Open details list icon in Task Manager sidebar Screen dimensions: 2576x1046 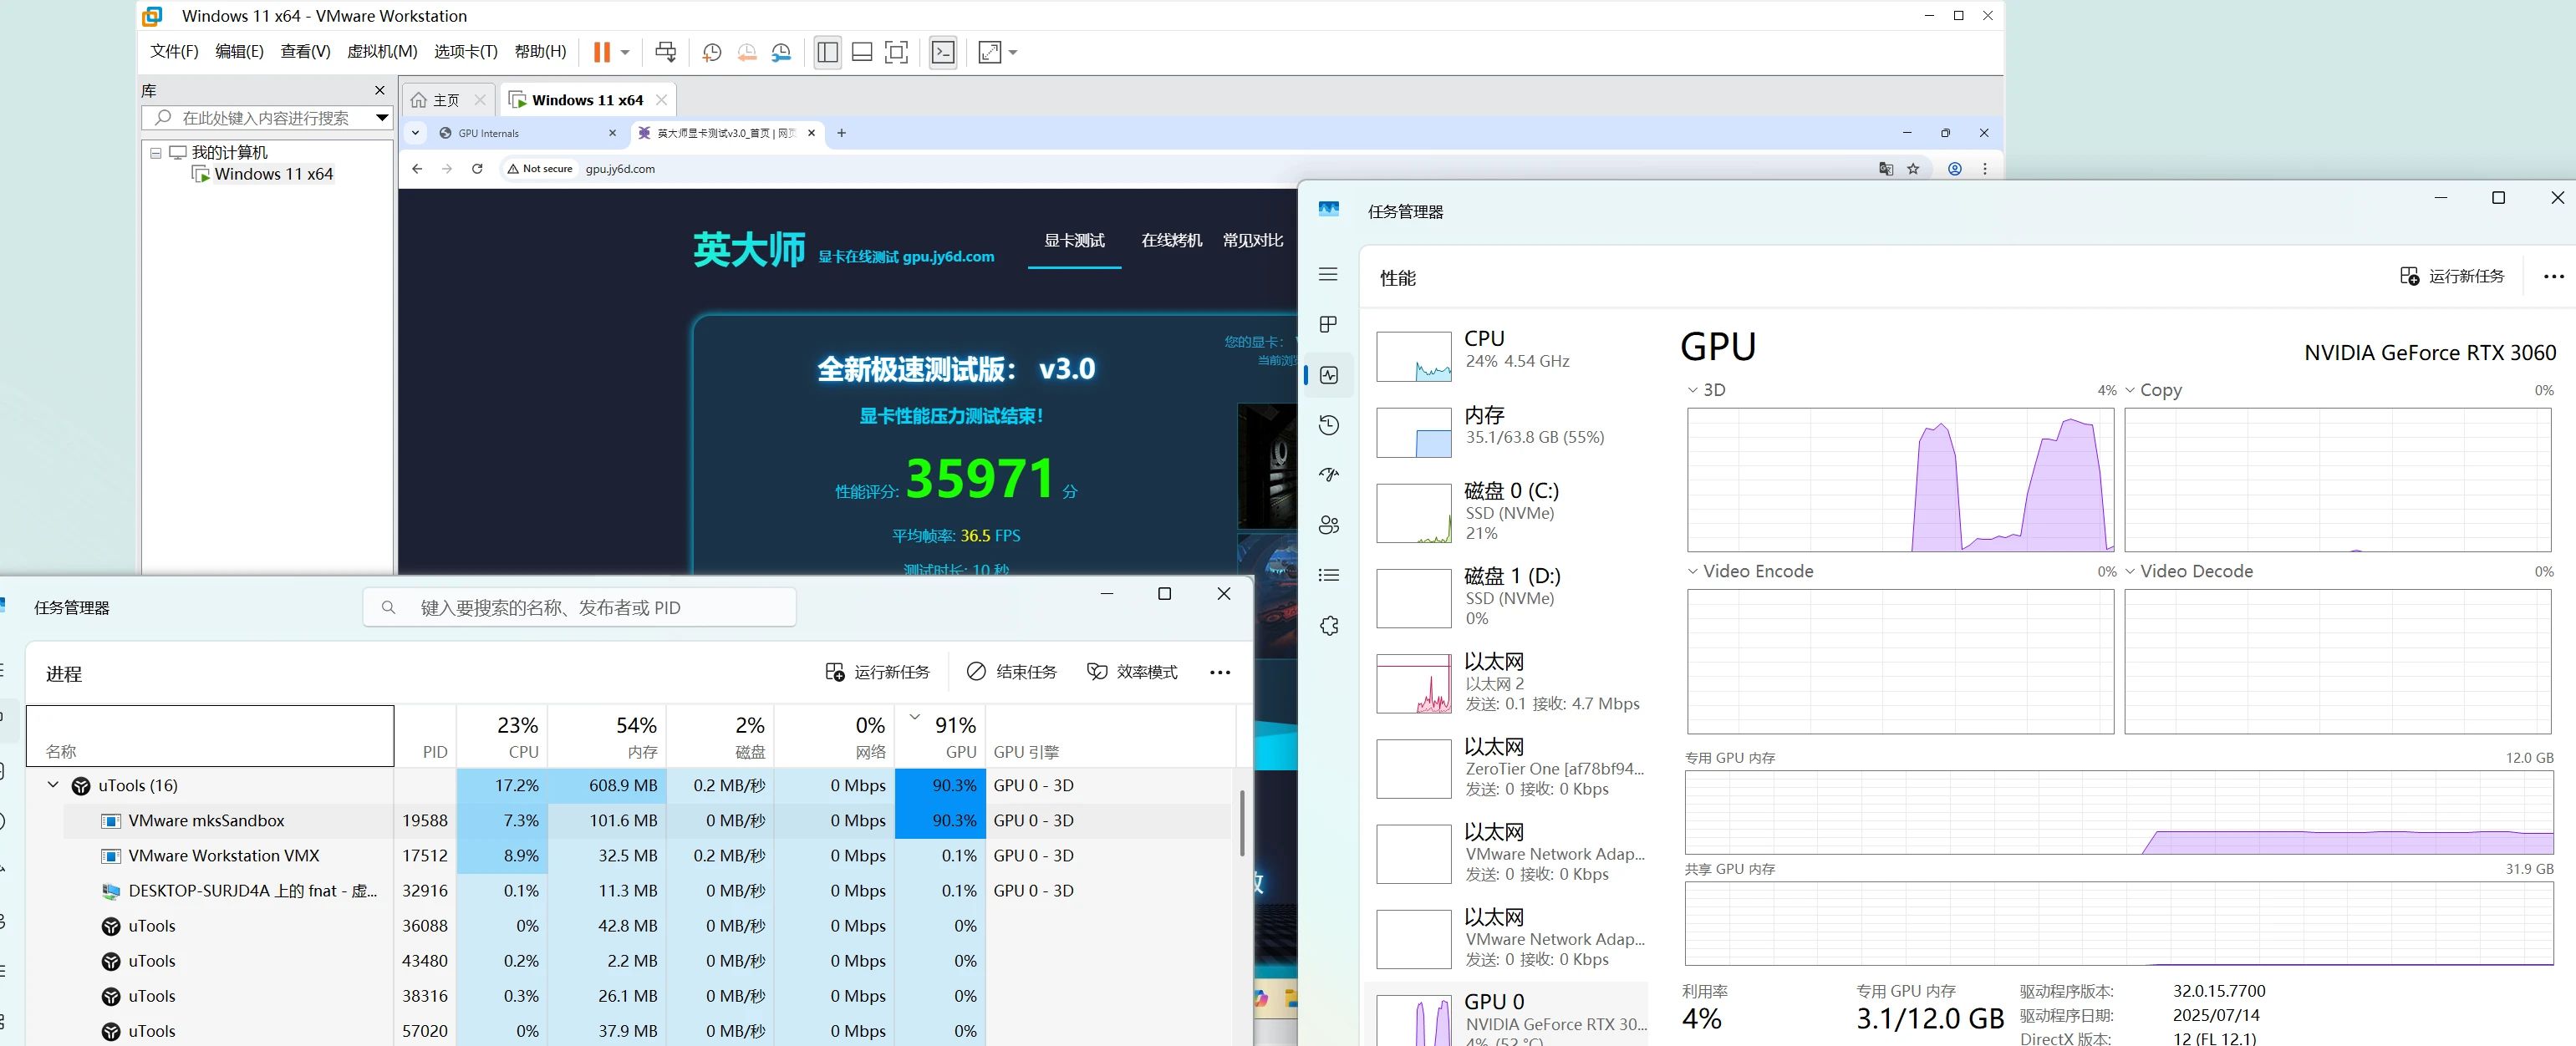(x=1328, y=575)
